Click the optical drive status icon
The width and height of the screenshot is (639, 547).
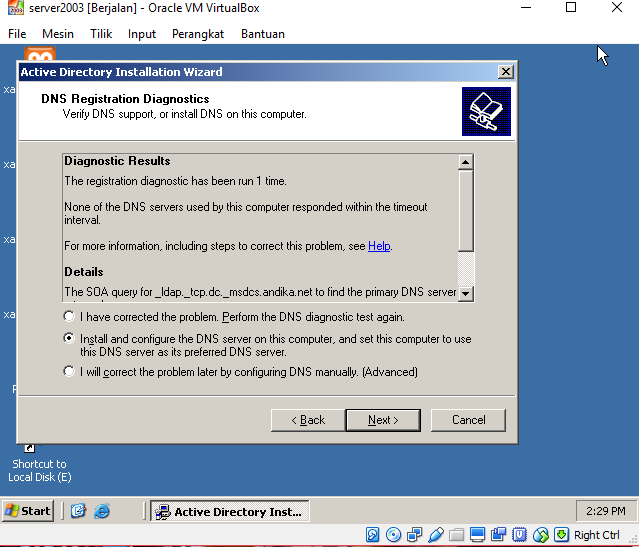[393, 534]
